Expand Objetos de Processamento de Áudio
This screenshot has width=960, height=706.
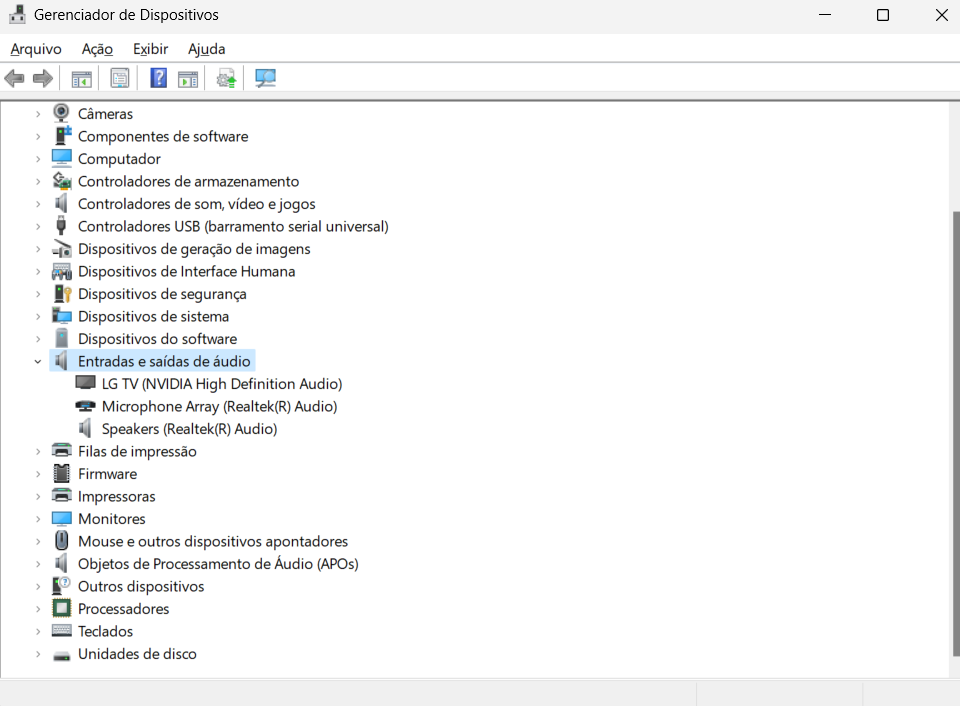38,564
